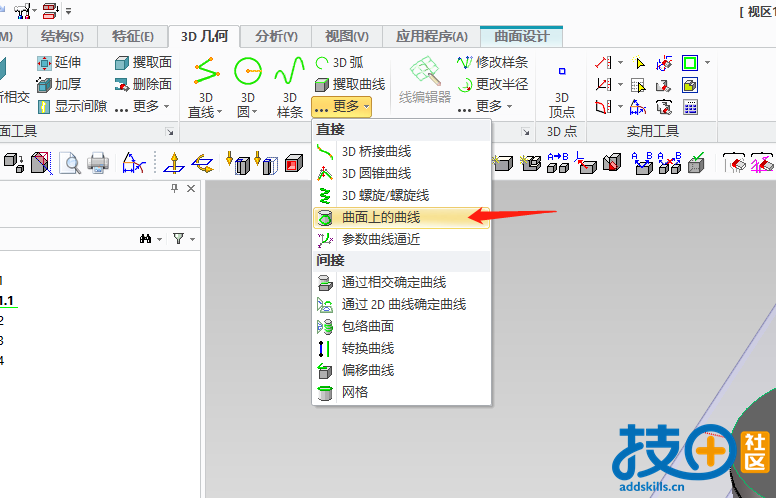Choose 包络曲面 menu entry
Image resolution: width=776 pixels, height=498 pixels.
click(x=401, y=326)
